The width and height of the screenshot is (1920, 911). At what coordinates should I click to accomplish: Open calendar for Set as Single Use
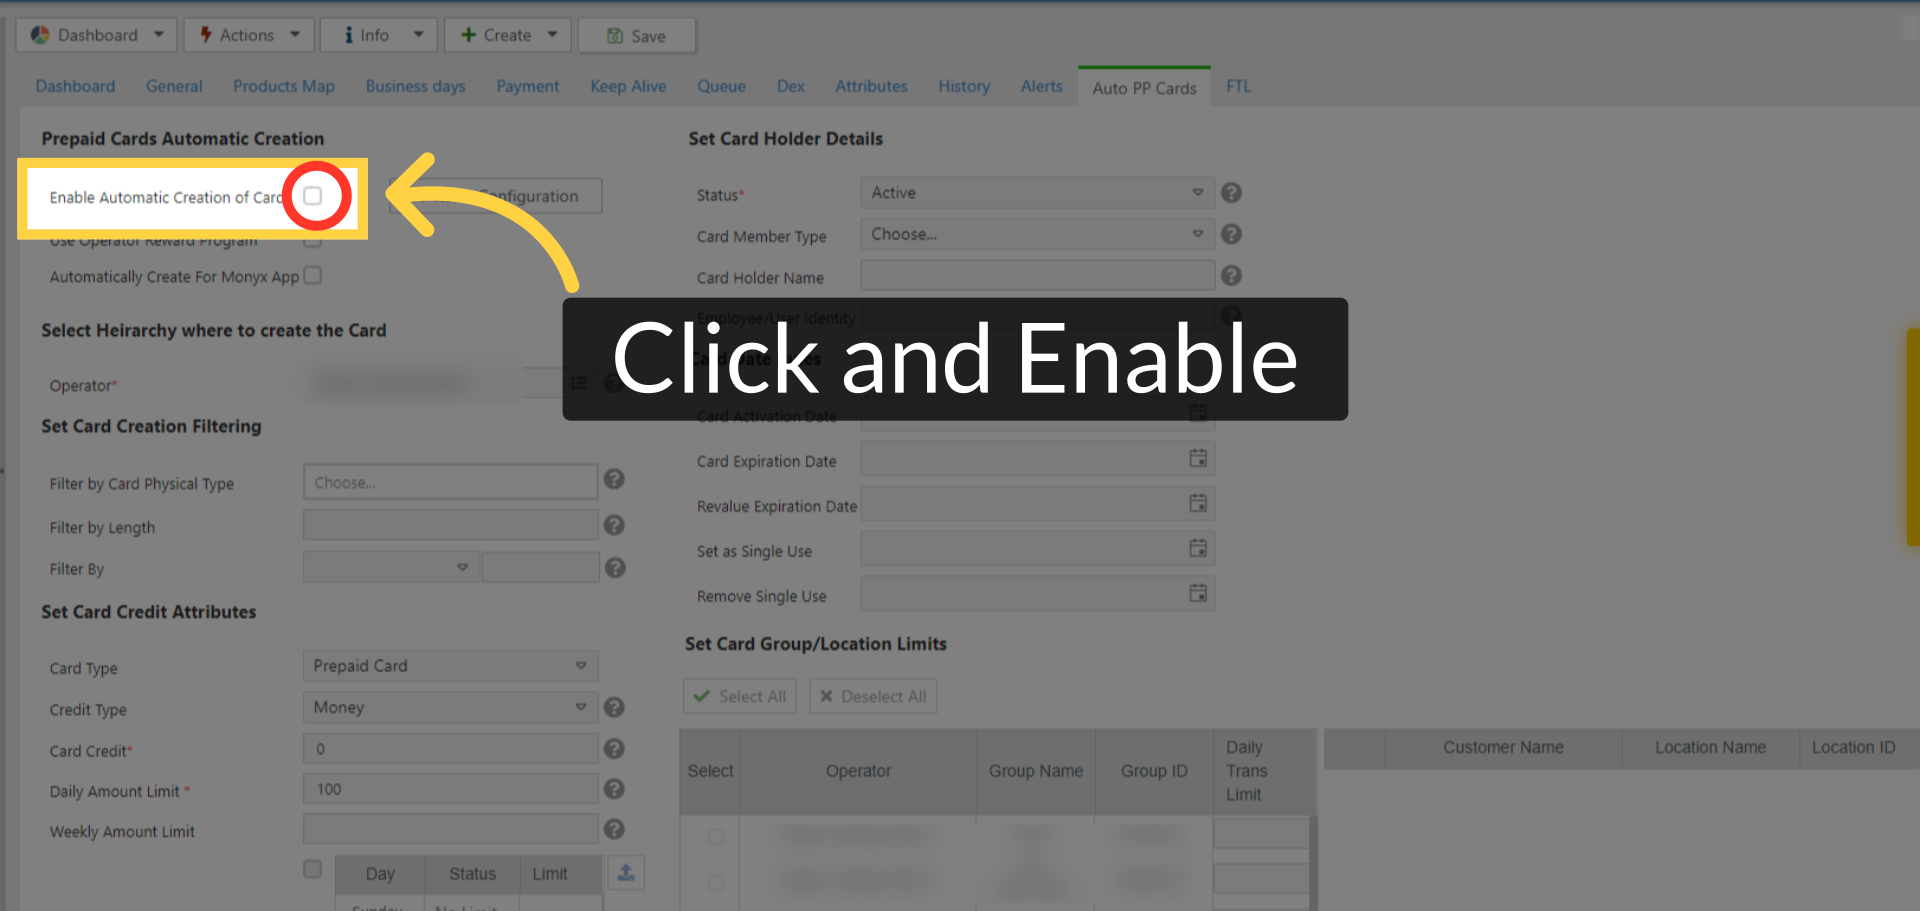[x=1198, y=548]
